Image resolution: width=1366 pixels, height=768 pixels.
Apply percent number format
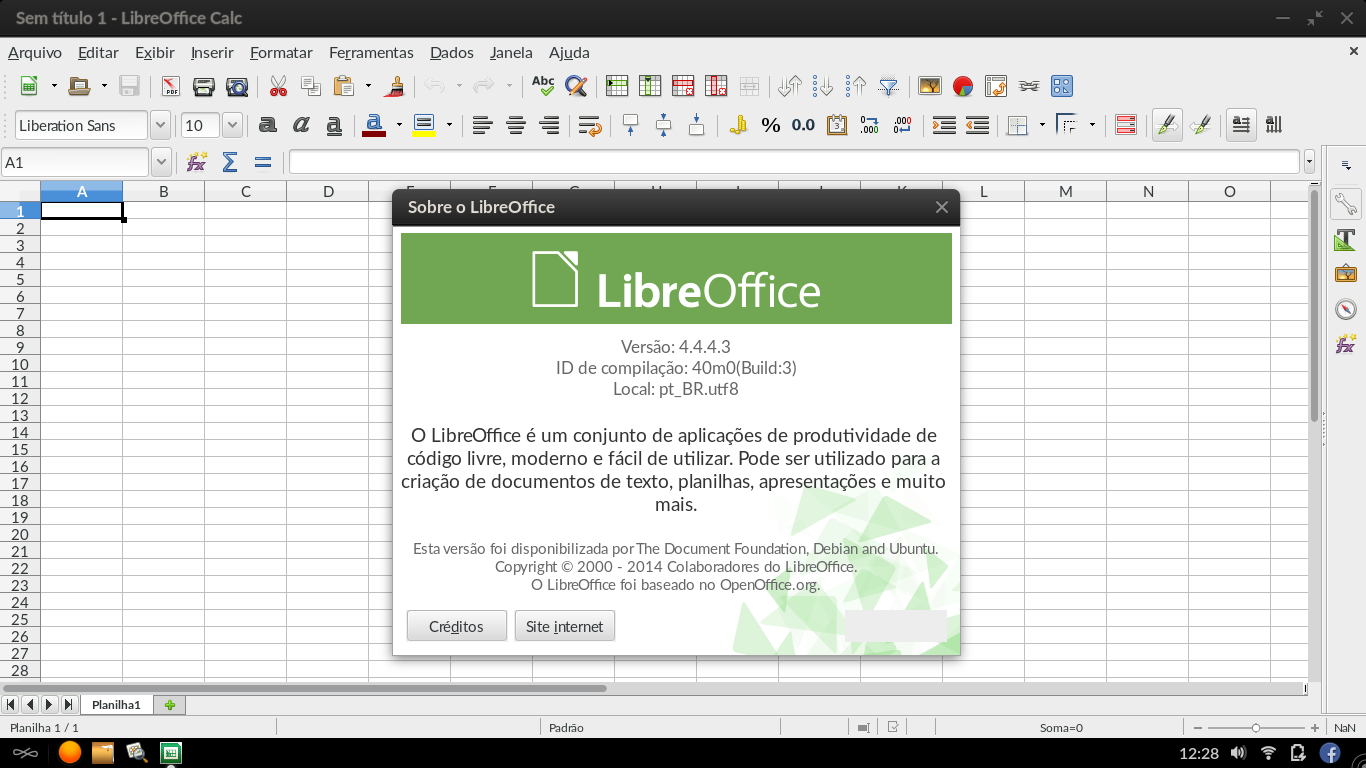click(x=771, y=125)
